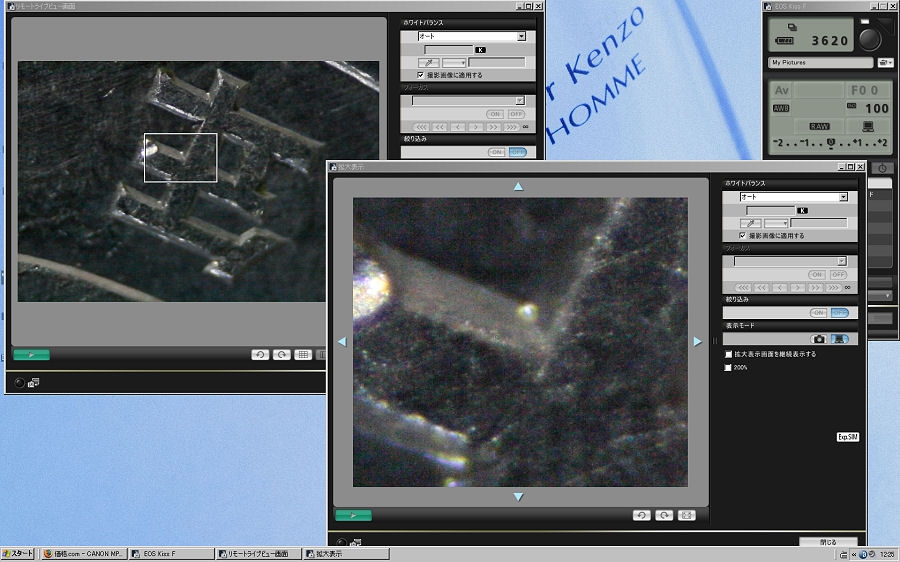
Task: Click the round shutter release button
Action: (870, 39)
